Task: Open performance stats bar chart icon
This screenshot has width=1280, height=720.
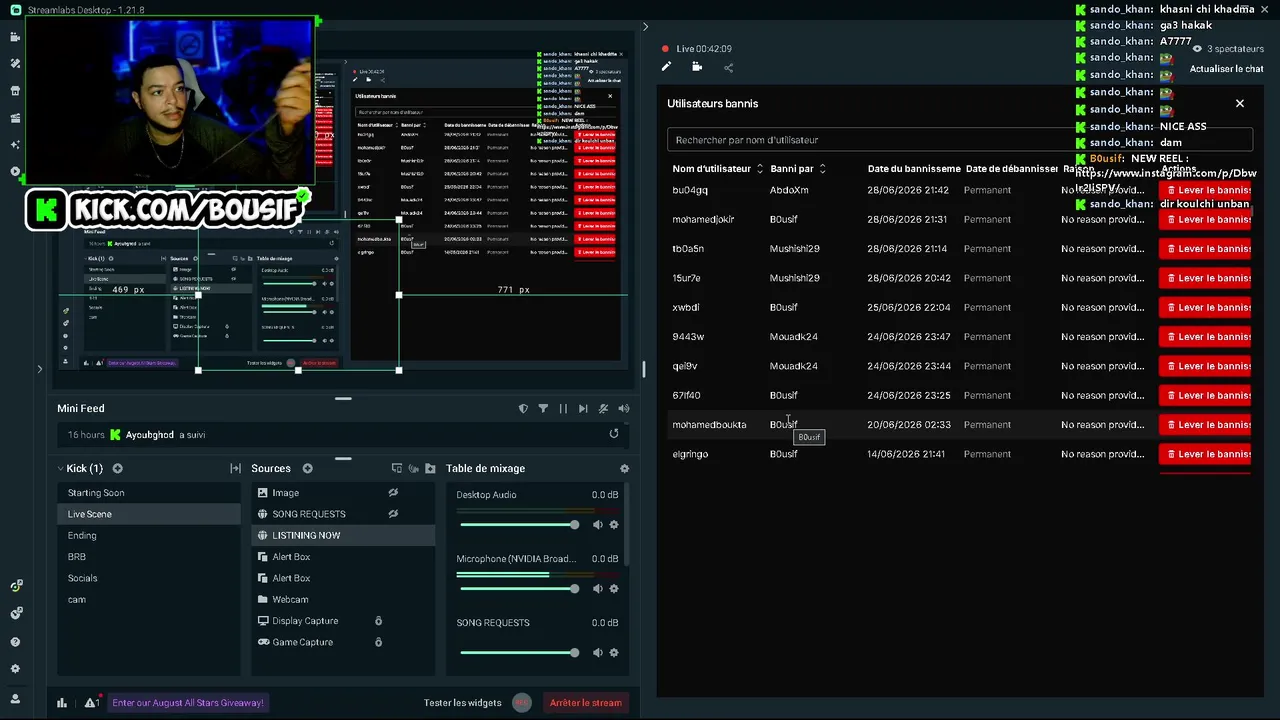Action: point(62,702)
